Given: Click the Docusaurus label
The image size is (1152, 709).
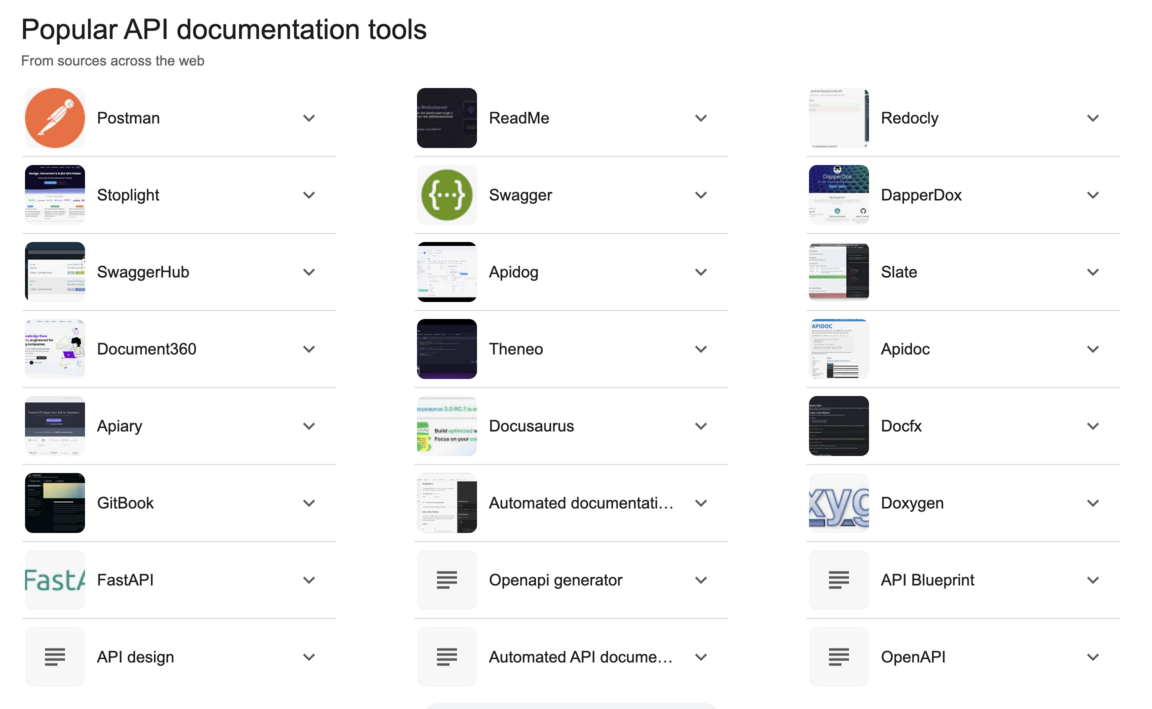Looking at the screenshot, I should [531, 426].
